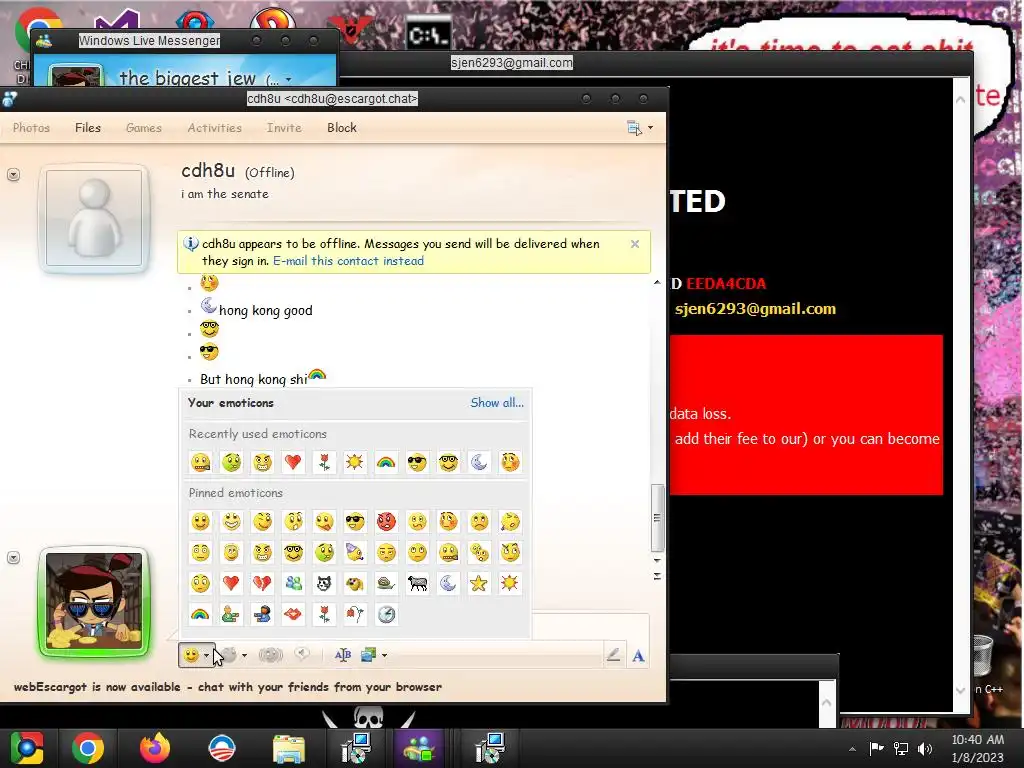Insert the pinned sun emoticon

point(510,583)
